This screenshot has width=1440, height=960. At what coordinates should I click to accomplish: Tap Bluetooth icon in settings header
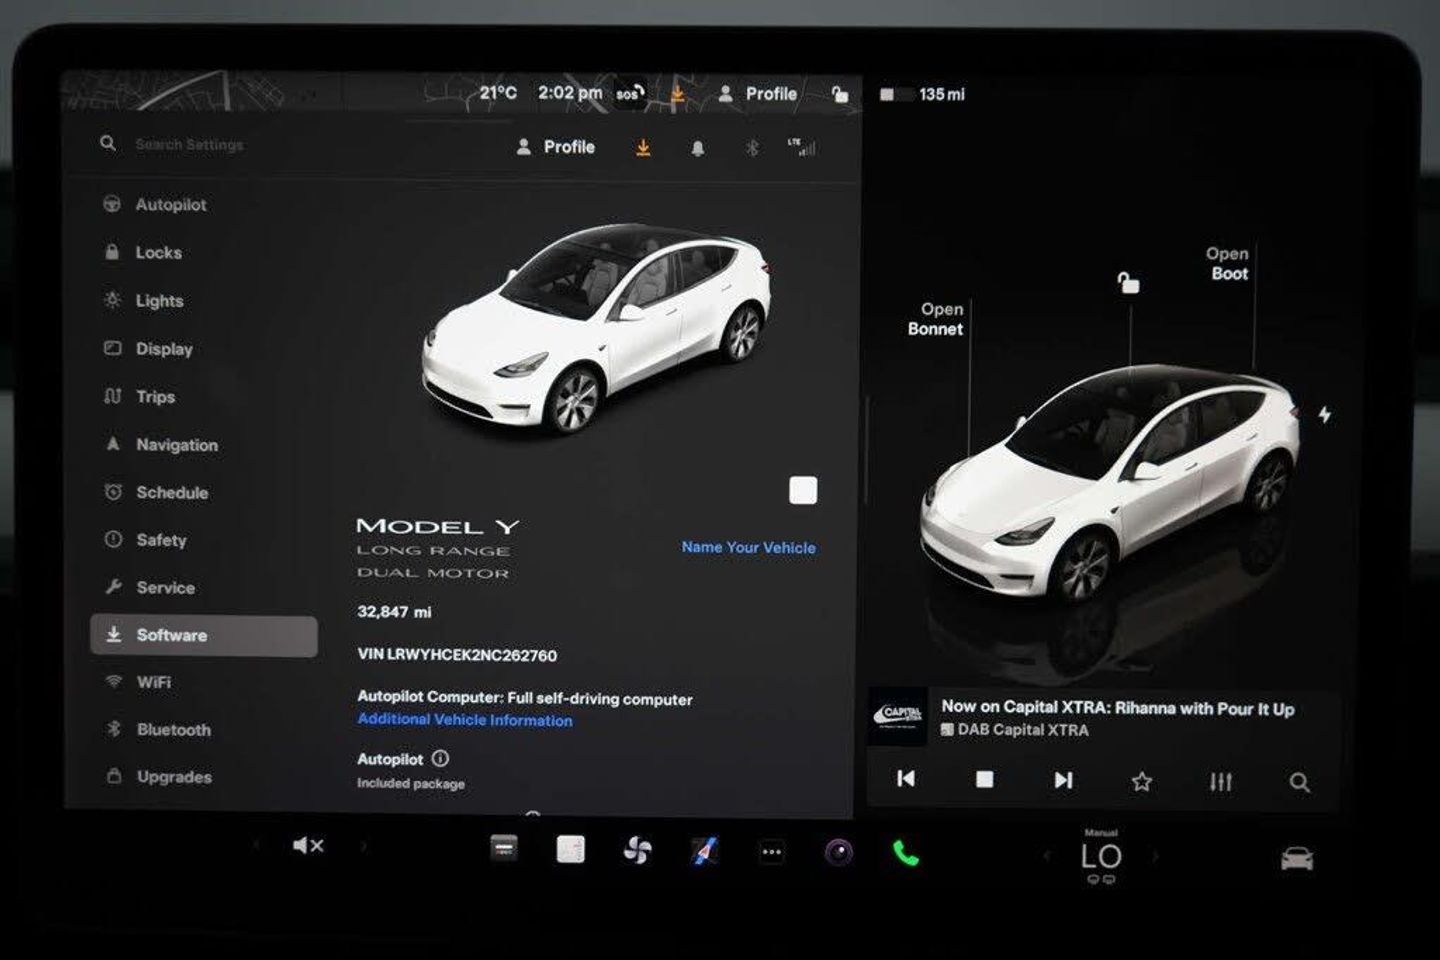coord(752,148)
